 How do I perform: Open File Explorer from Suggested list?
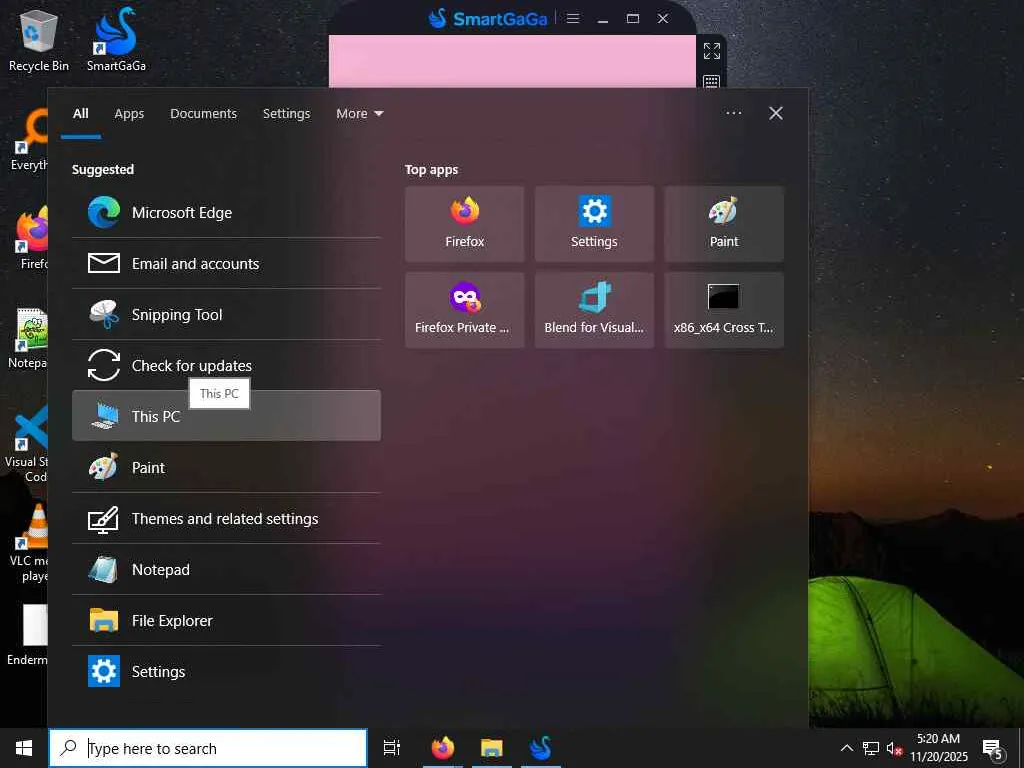[x=226, y=620]
